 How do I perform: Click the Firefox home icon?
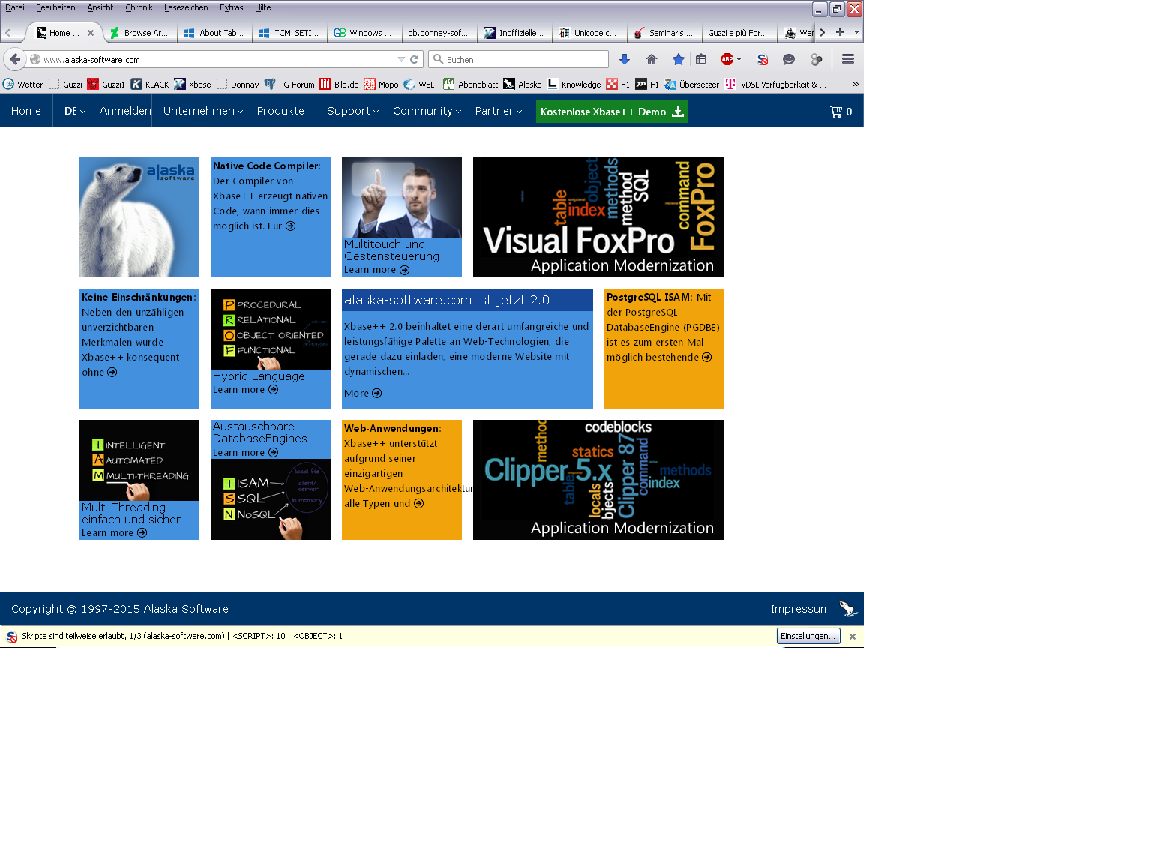coord(652,60)
